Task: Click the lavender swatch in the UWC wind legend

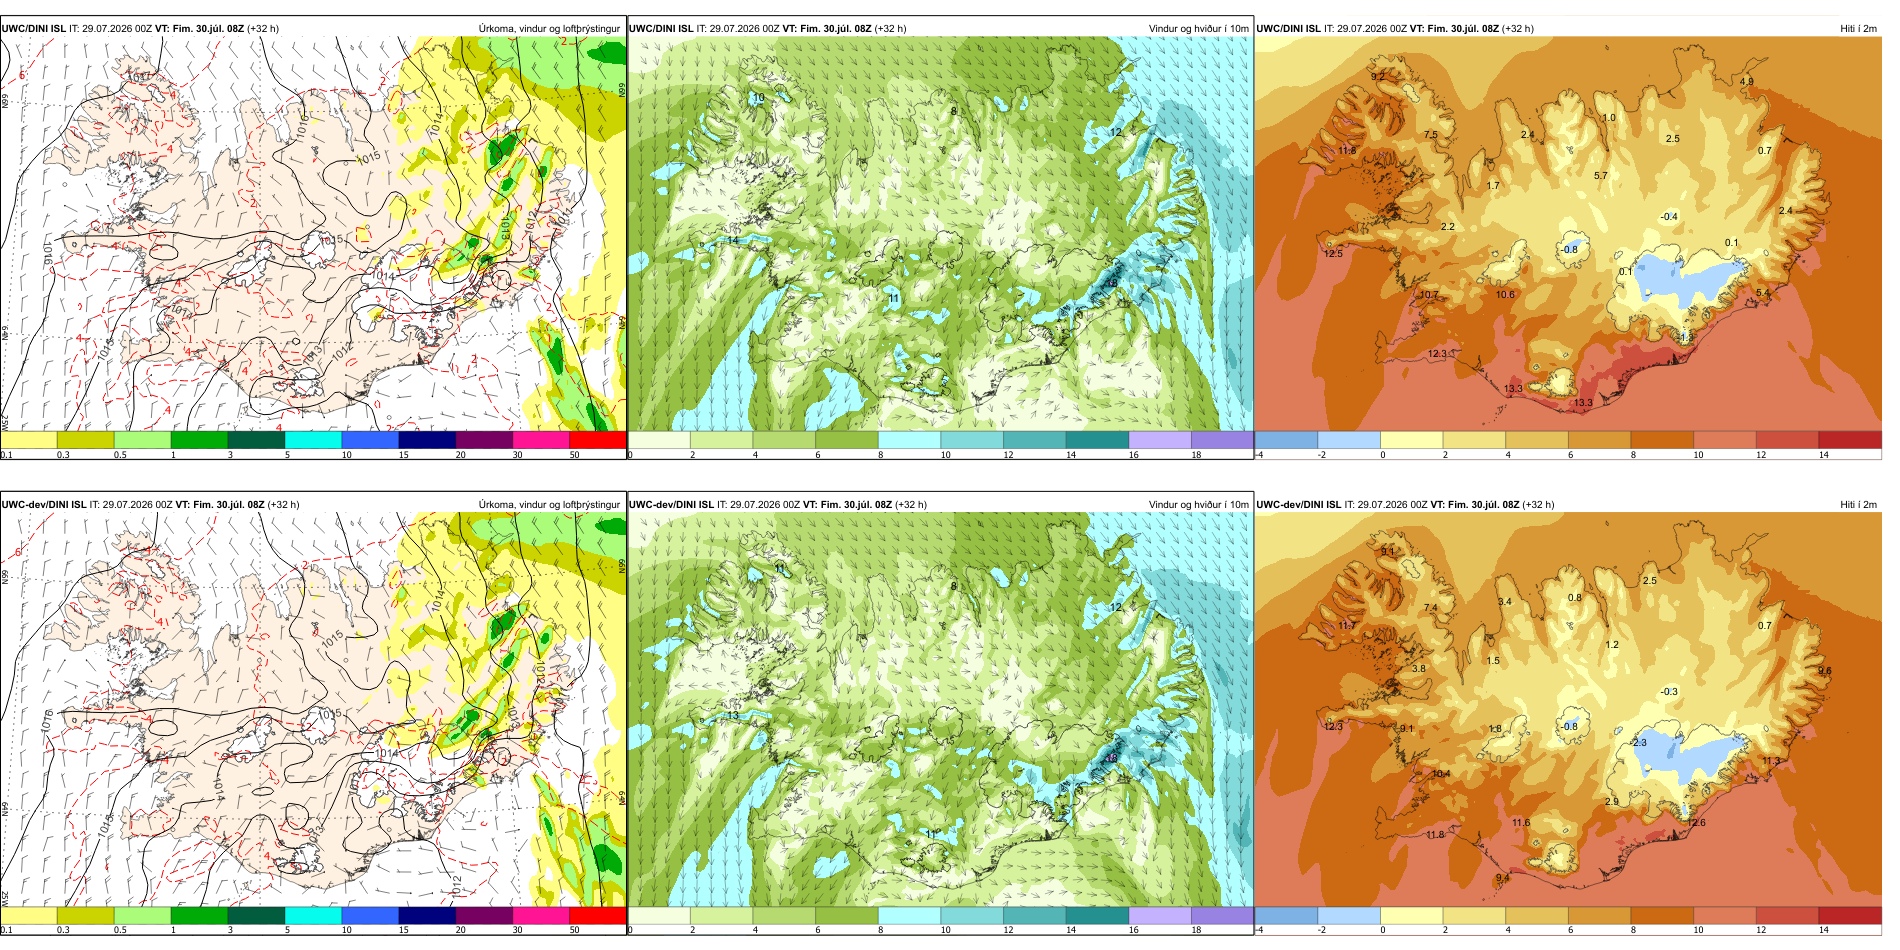Action: 1160,439
